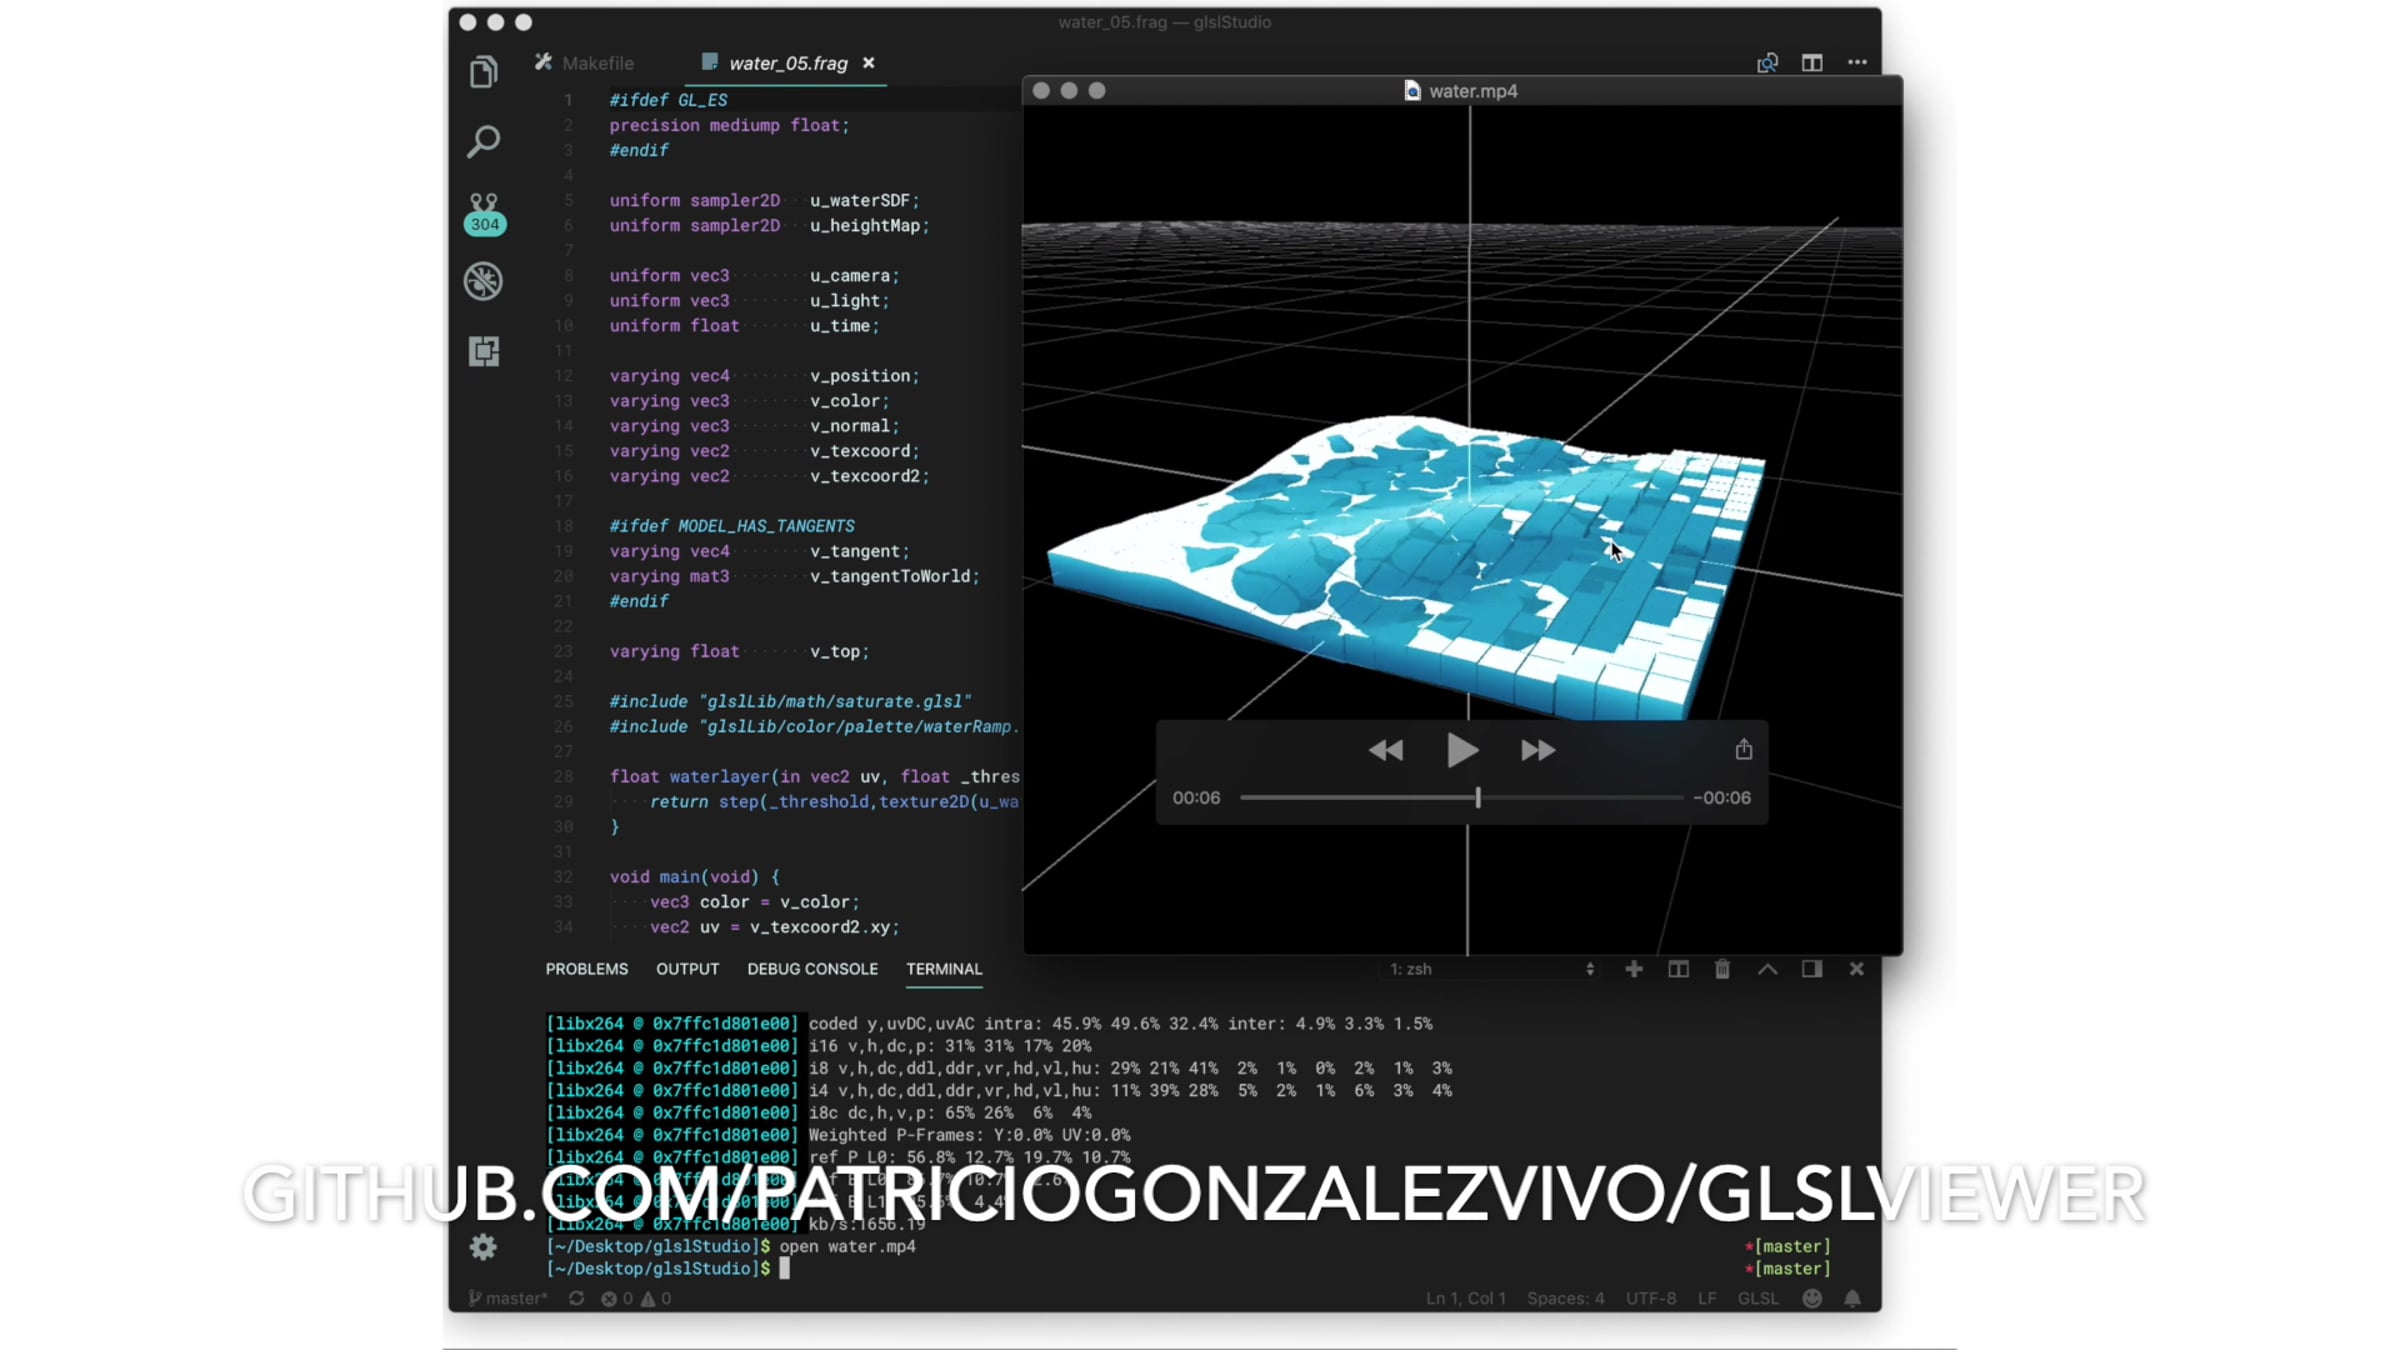Switch to the PROBLEMS panel tab
The width and height of the screenshot is (2400, 1350).
click(587, 969)
